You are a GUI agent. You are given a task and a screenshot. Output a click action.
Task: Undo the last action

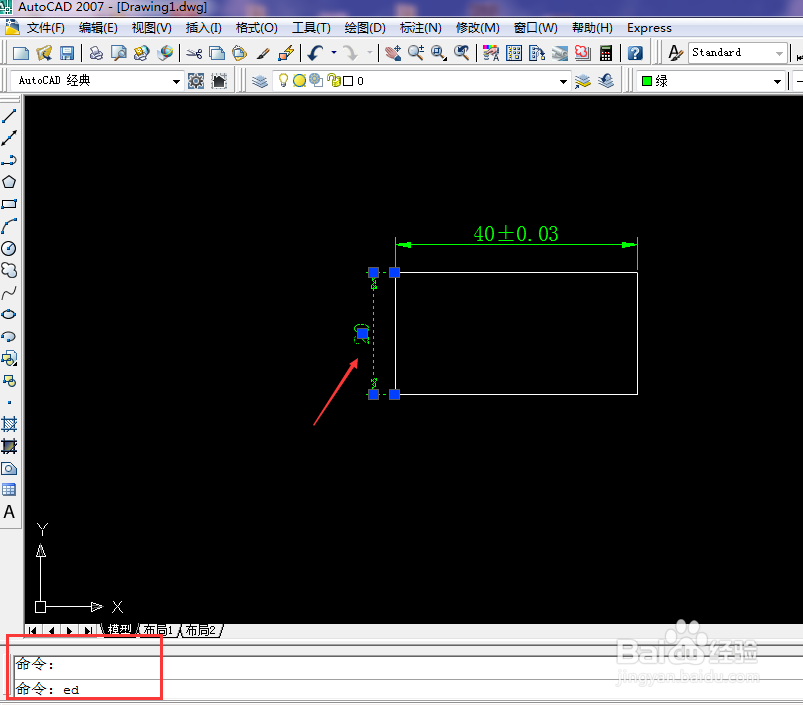[315, 53]
